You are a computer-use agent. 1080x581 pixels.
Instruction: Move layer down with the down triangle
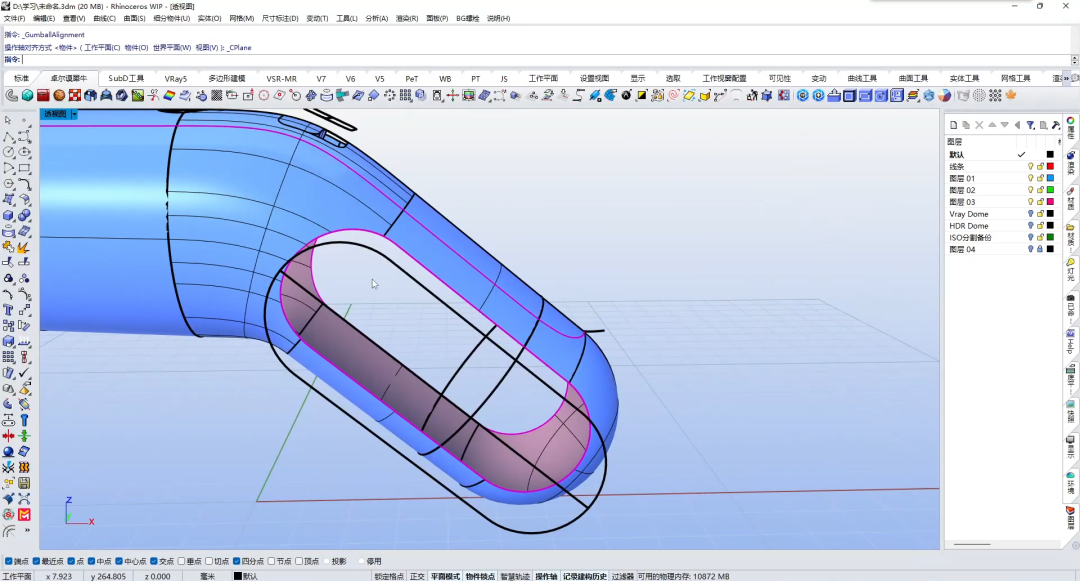click(x=1005, y=125)
